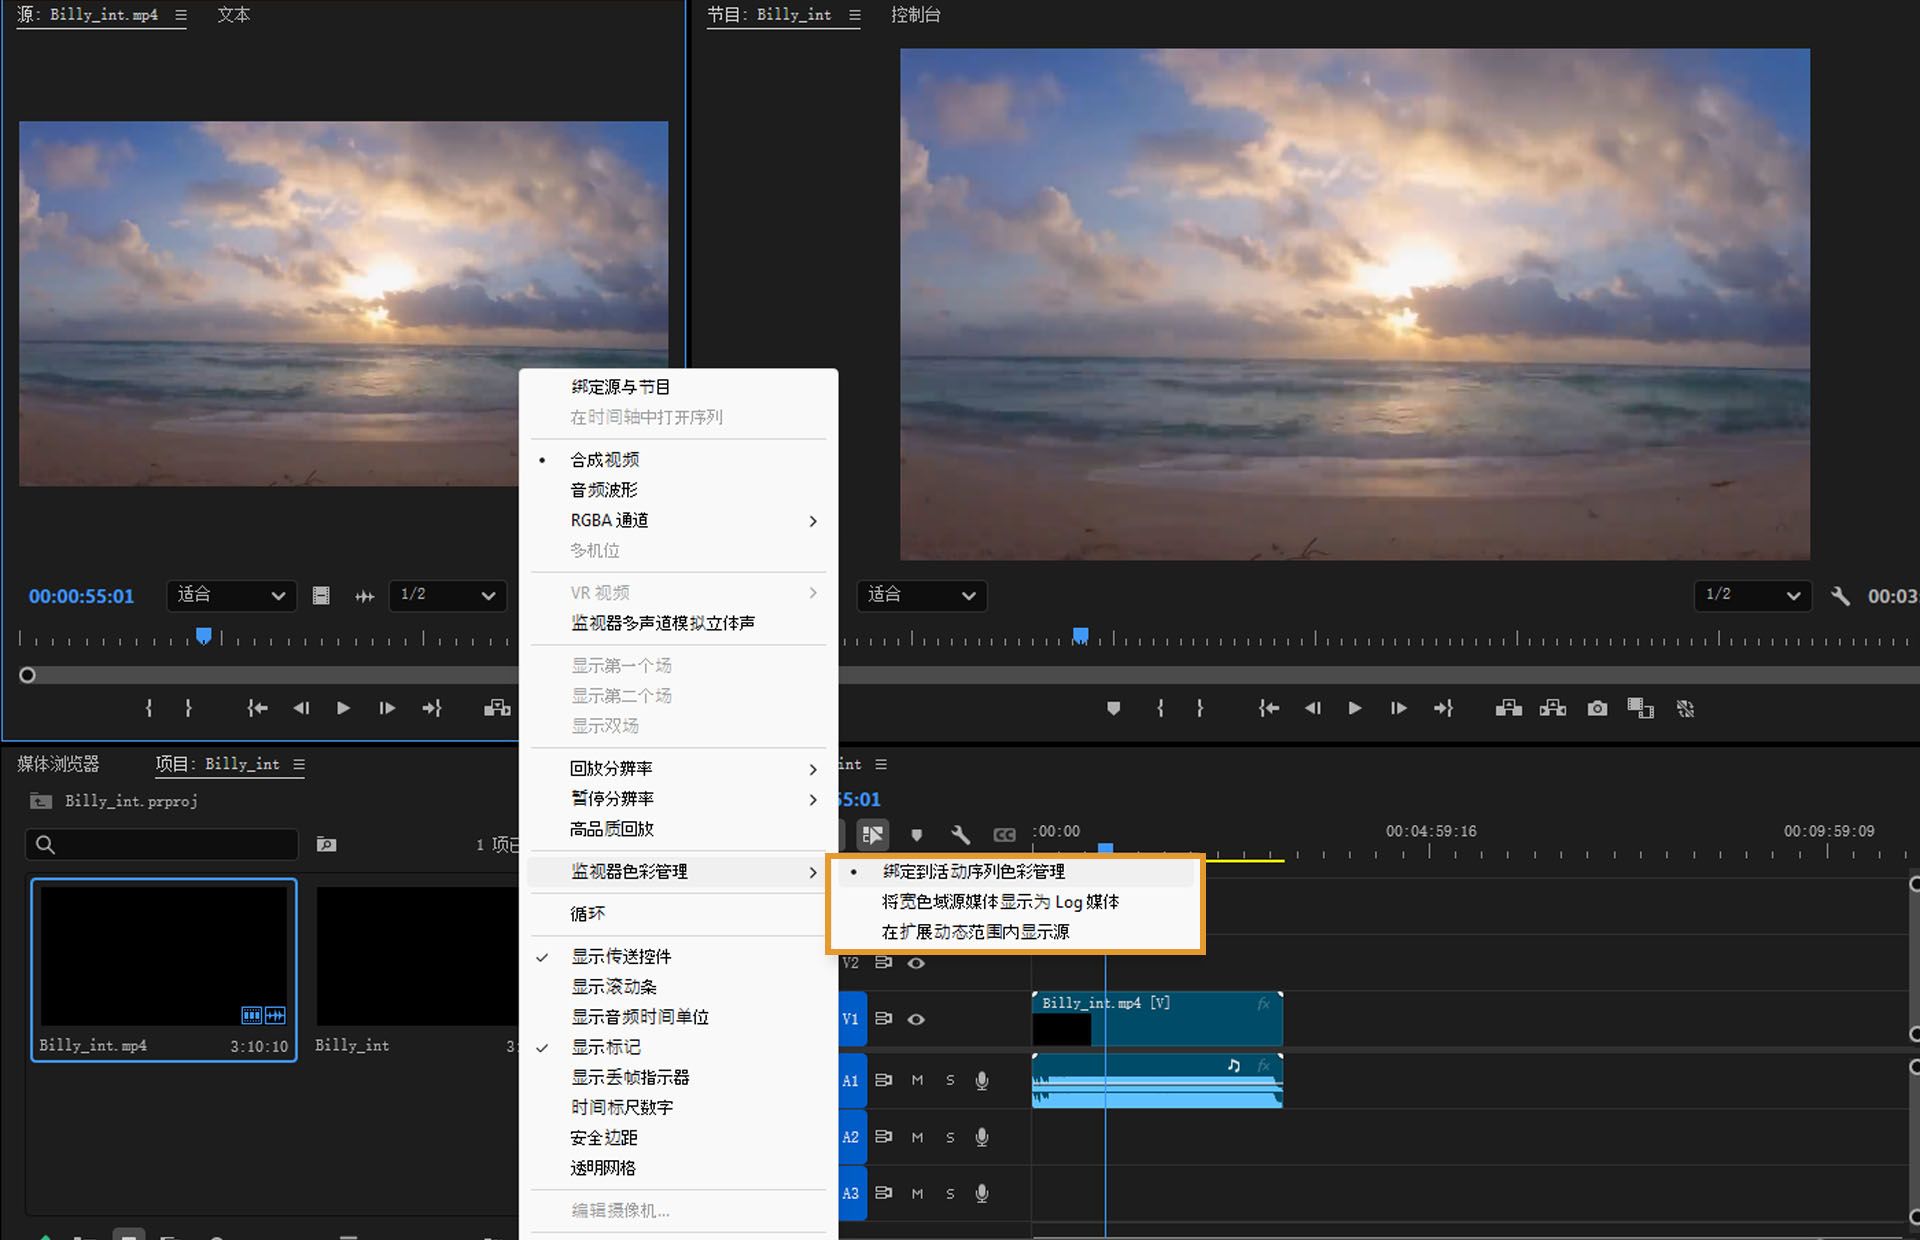
Task: Switch to the 媒体浏览器 tab
Action: pyautogui.click(x=59, y=764)
